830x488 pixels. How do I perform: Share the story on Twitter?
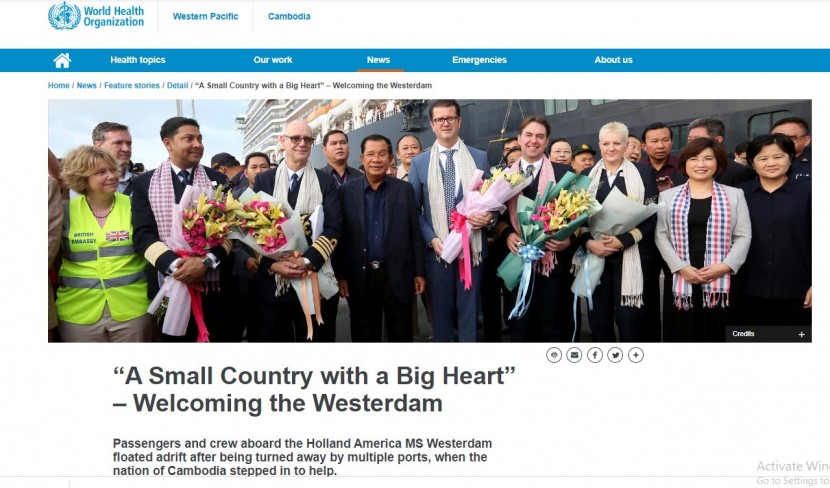click(615, 355)
